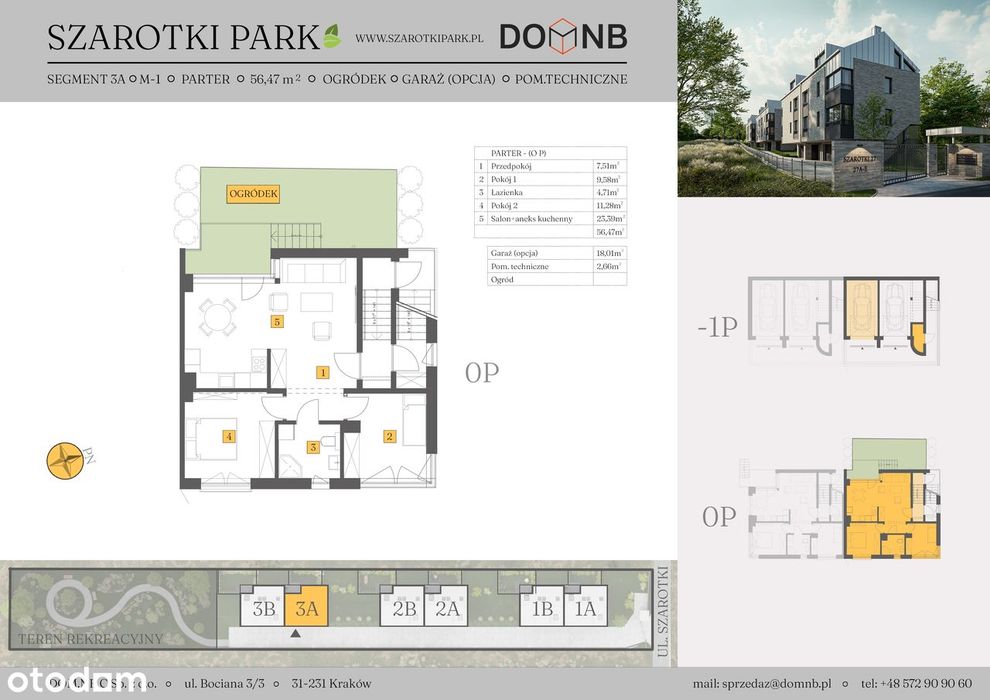Screen dimensions: 990x700
Task: Select room marker 3 in the bathroom
Action: coord(313,448)
